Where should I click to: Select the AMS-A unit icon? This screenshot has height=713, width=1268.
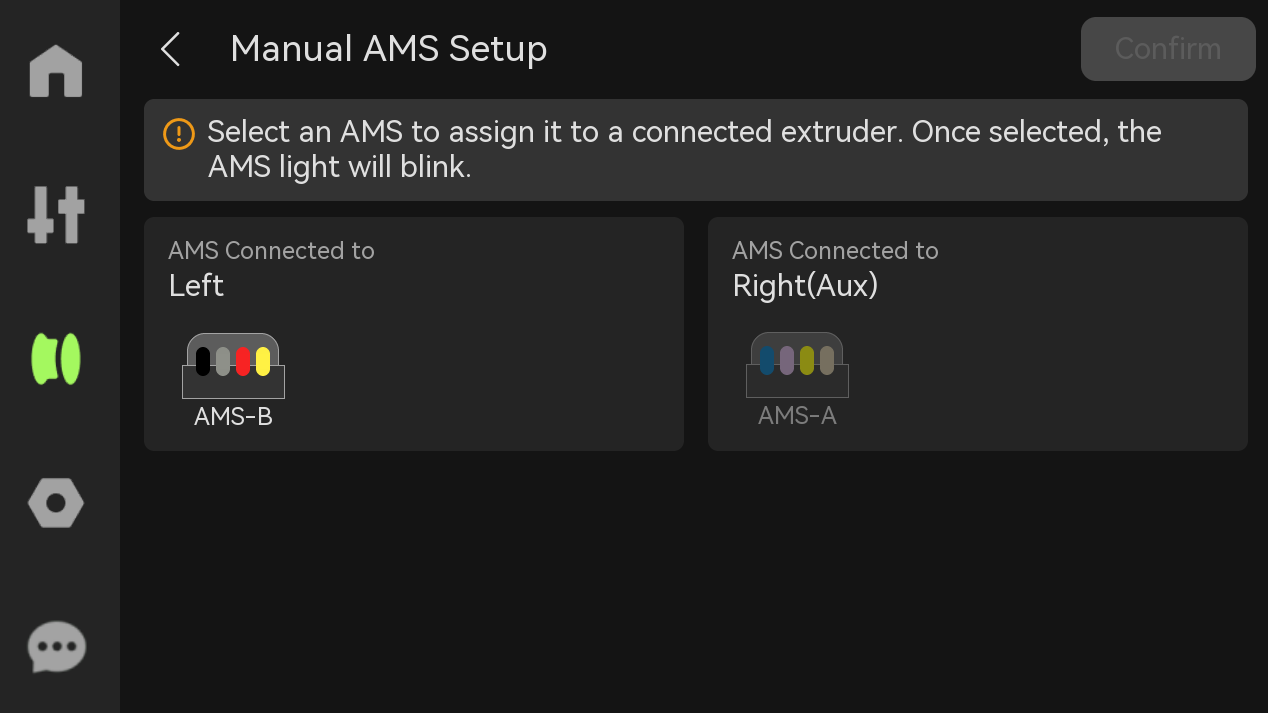point(797,365)
